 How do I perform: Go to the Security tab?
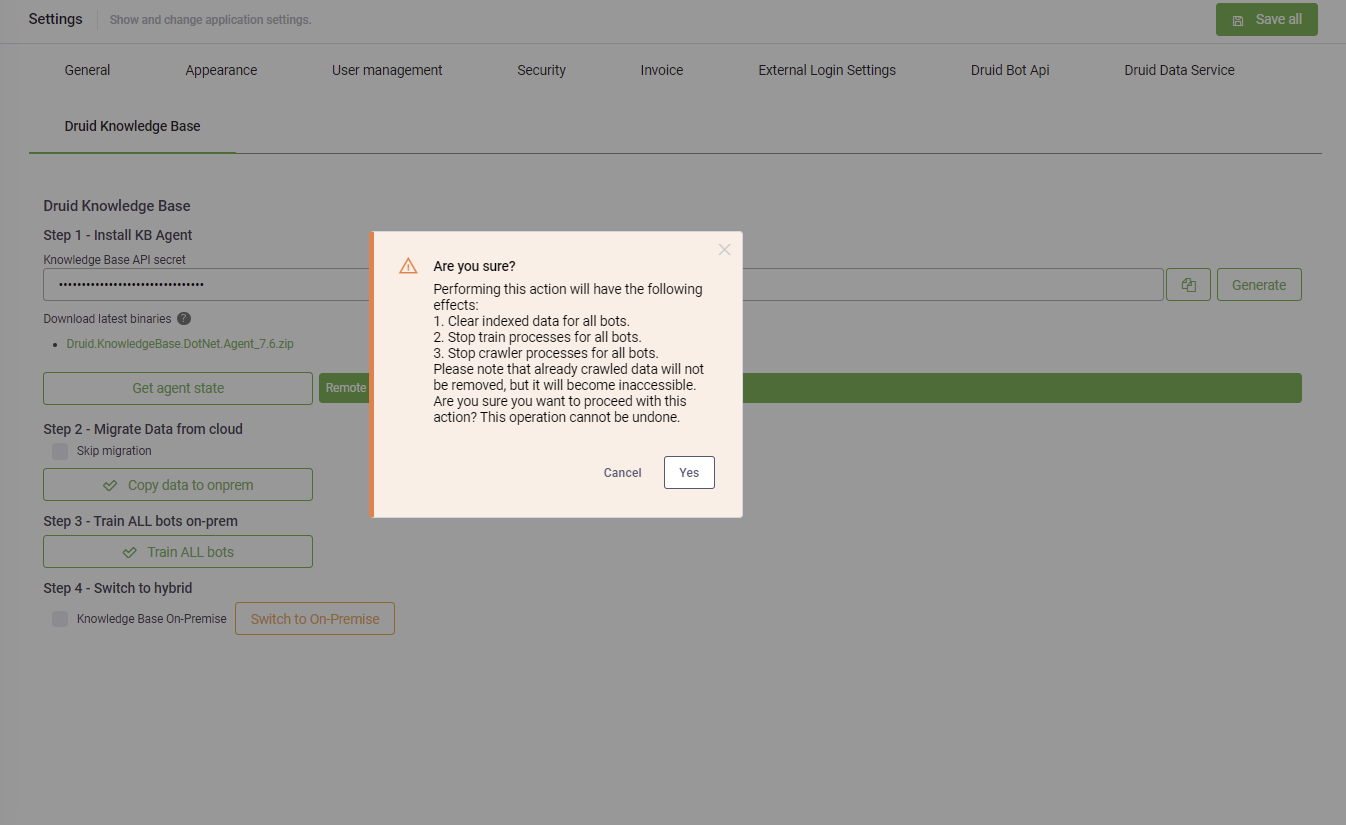click(x=541, y=70)
